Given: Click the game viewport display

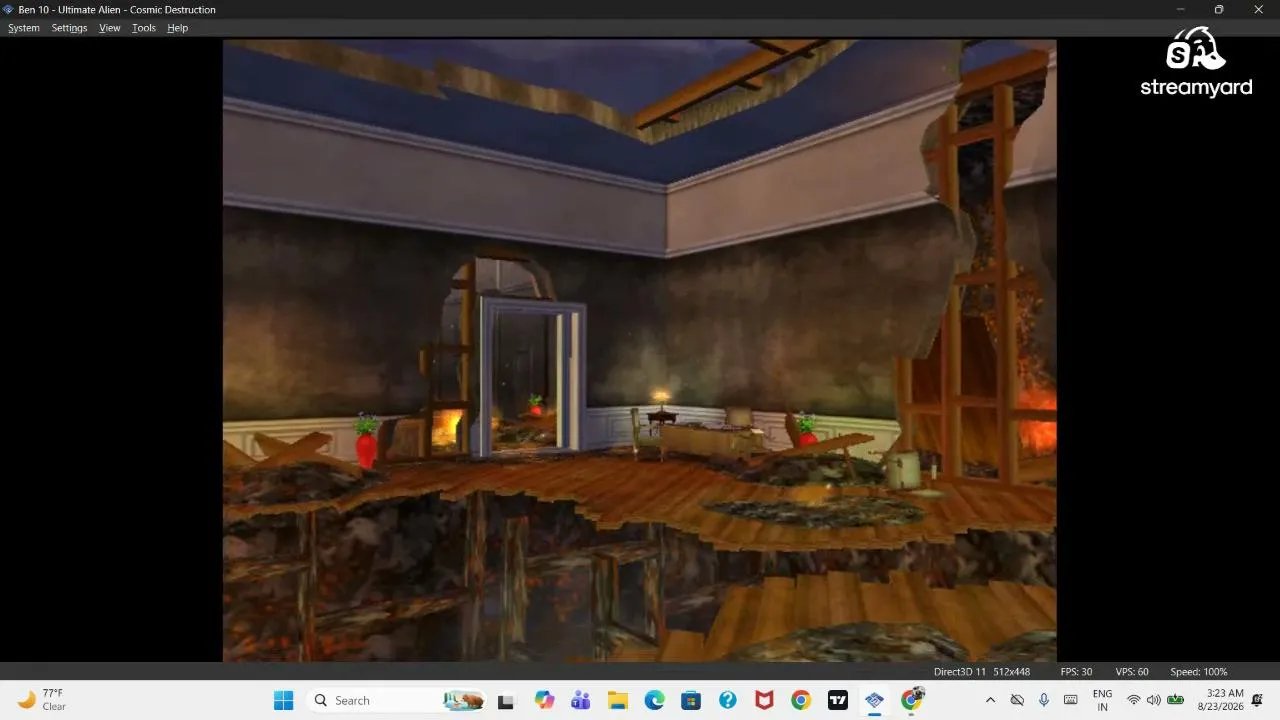Looking at the screenshot, I should (x=639, y=350).
